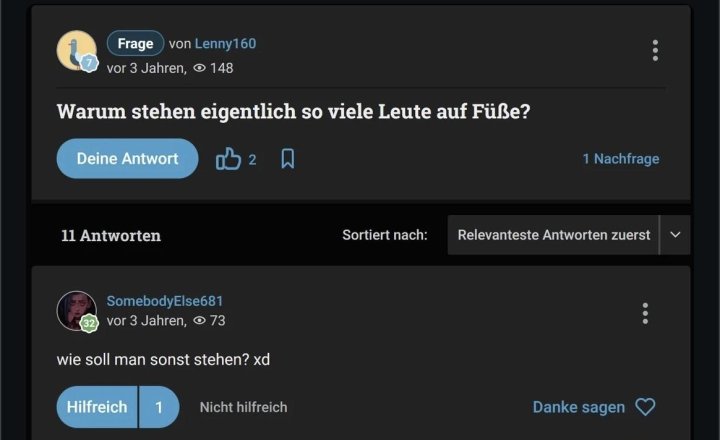Mark the answer as Nicht hilfreich

tap(243, 407)
